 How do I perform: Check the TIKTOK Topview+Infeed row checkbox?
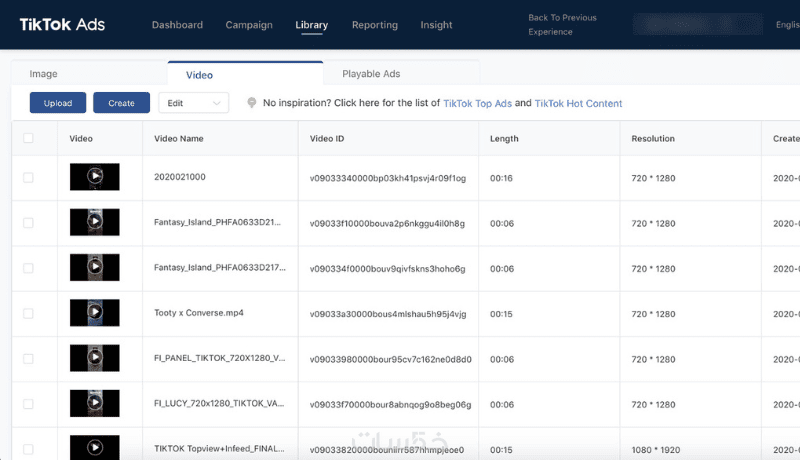pos(28,449)
